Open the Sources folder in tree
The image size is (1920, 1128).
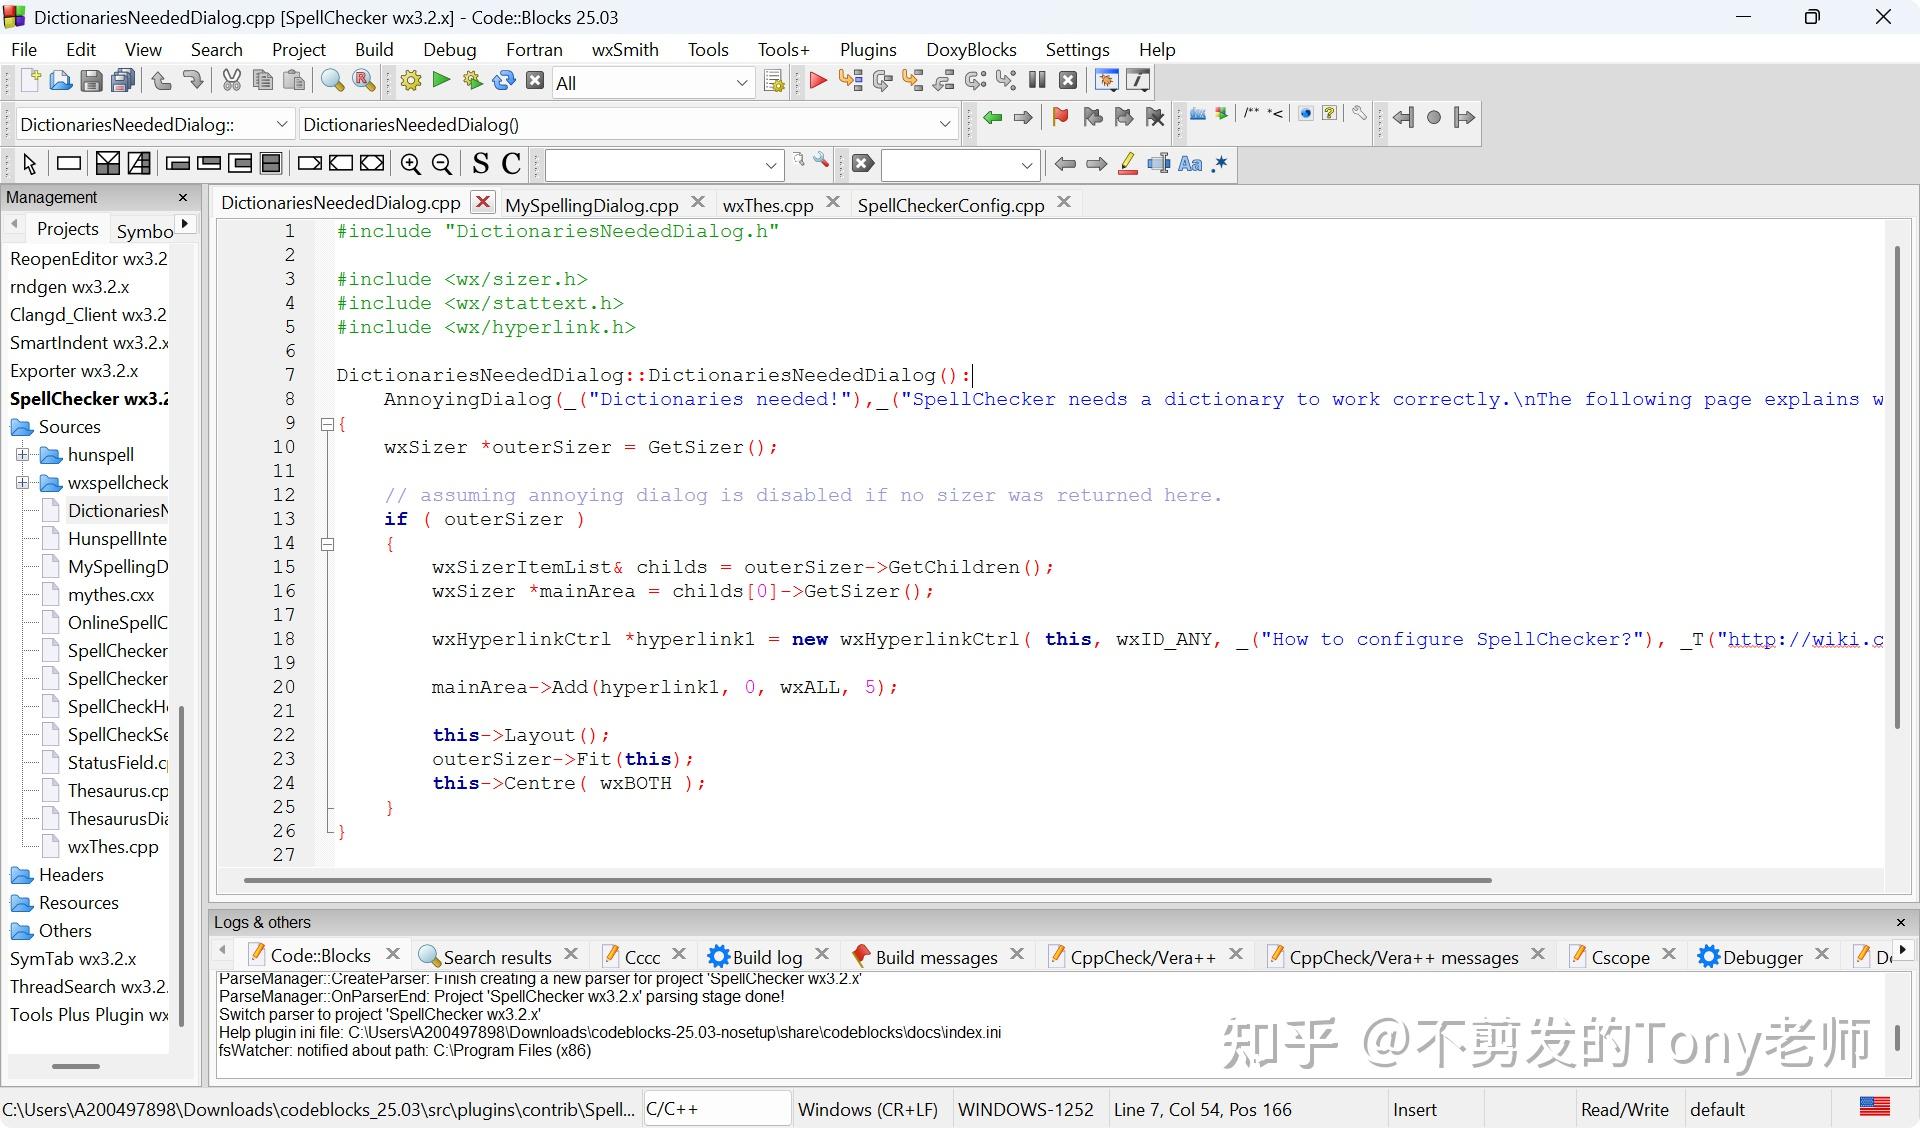[69, 427]
